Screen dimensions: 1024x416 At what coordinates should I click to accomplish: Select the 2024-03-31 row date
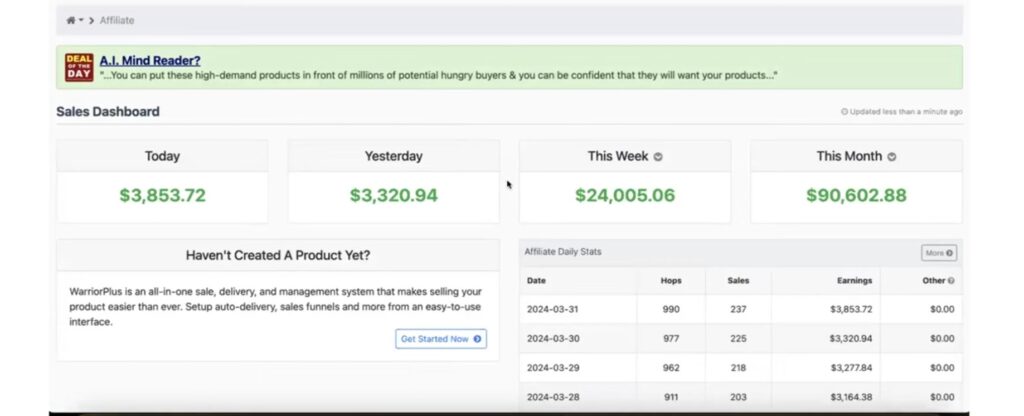coord(553,309)
